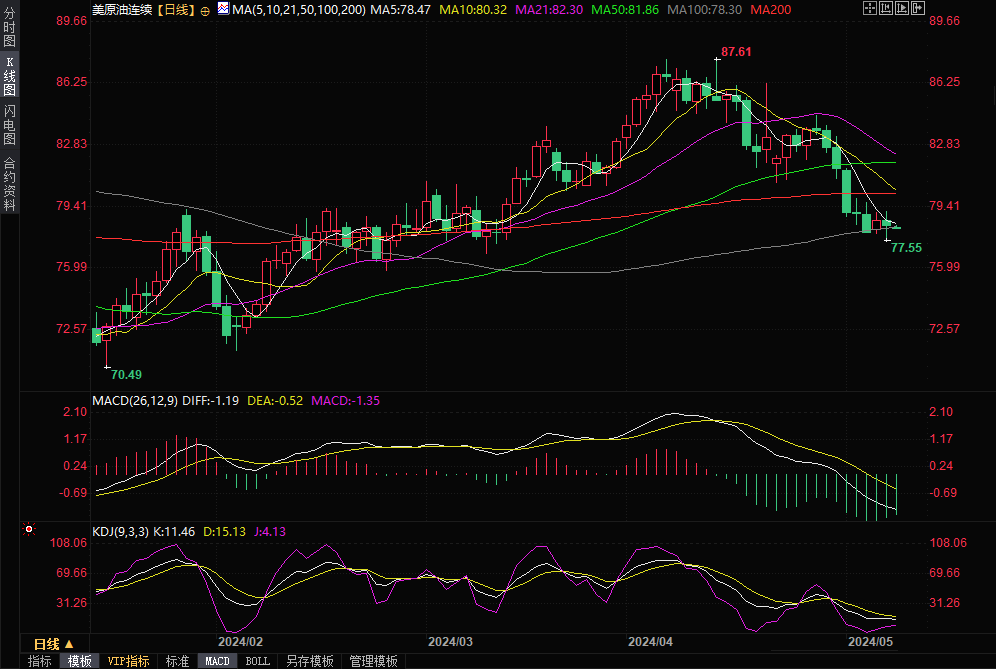Open 管理模板 to manage templates

point(372,661)
